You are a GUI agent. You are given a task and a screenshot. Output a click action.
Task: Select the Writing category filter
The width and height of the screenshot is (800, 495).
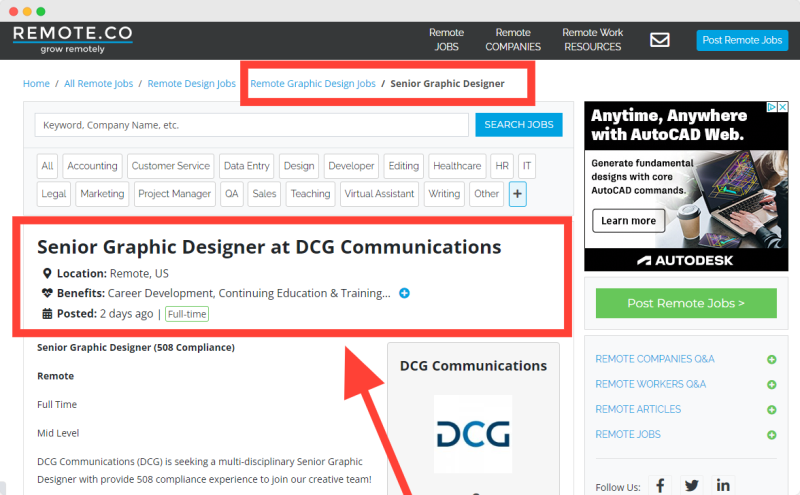coord(444,194)
